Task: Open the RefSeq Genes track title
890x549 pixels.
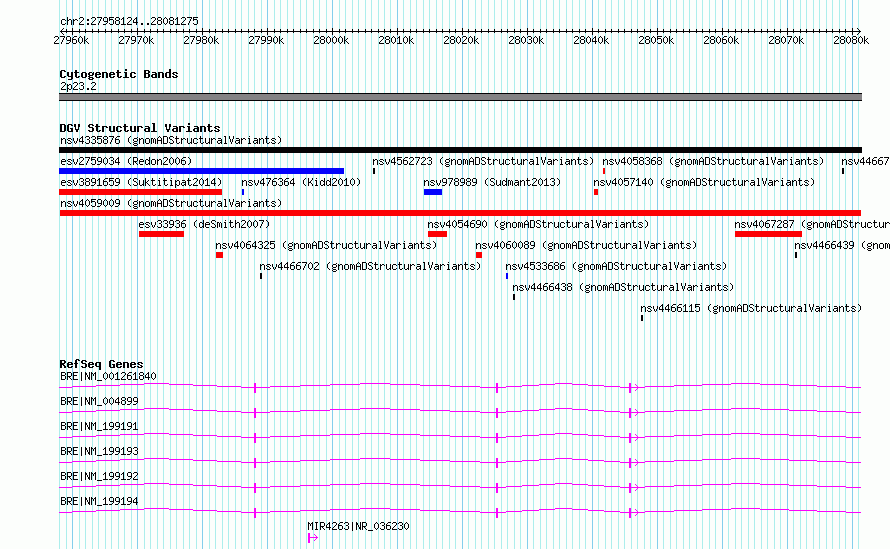Action: point(102,364)
